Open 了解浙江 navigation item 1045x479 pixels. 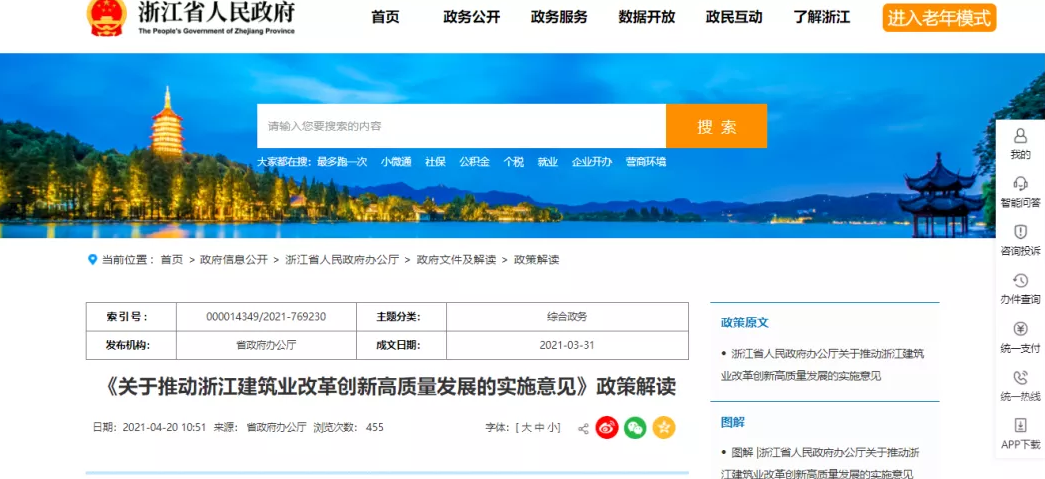pos(821,17)
